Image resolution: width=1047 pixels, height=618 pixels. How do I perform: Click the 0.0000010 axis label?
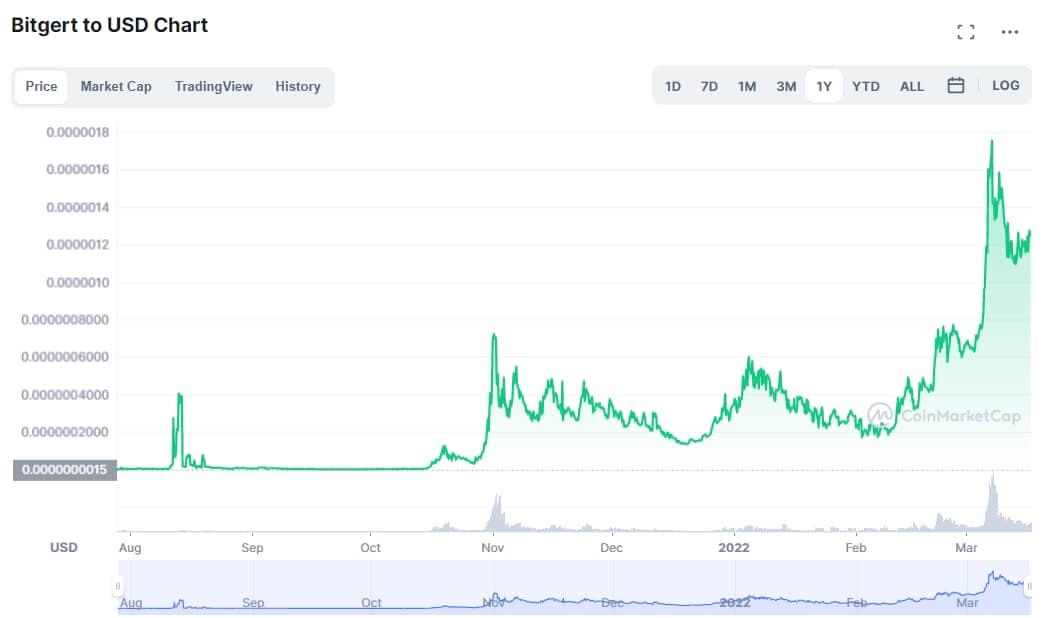click(77, 282)
